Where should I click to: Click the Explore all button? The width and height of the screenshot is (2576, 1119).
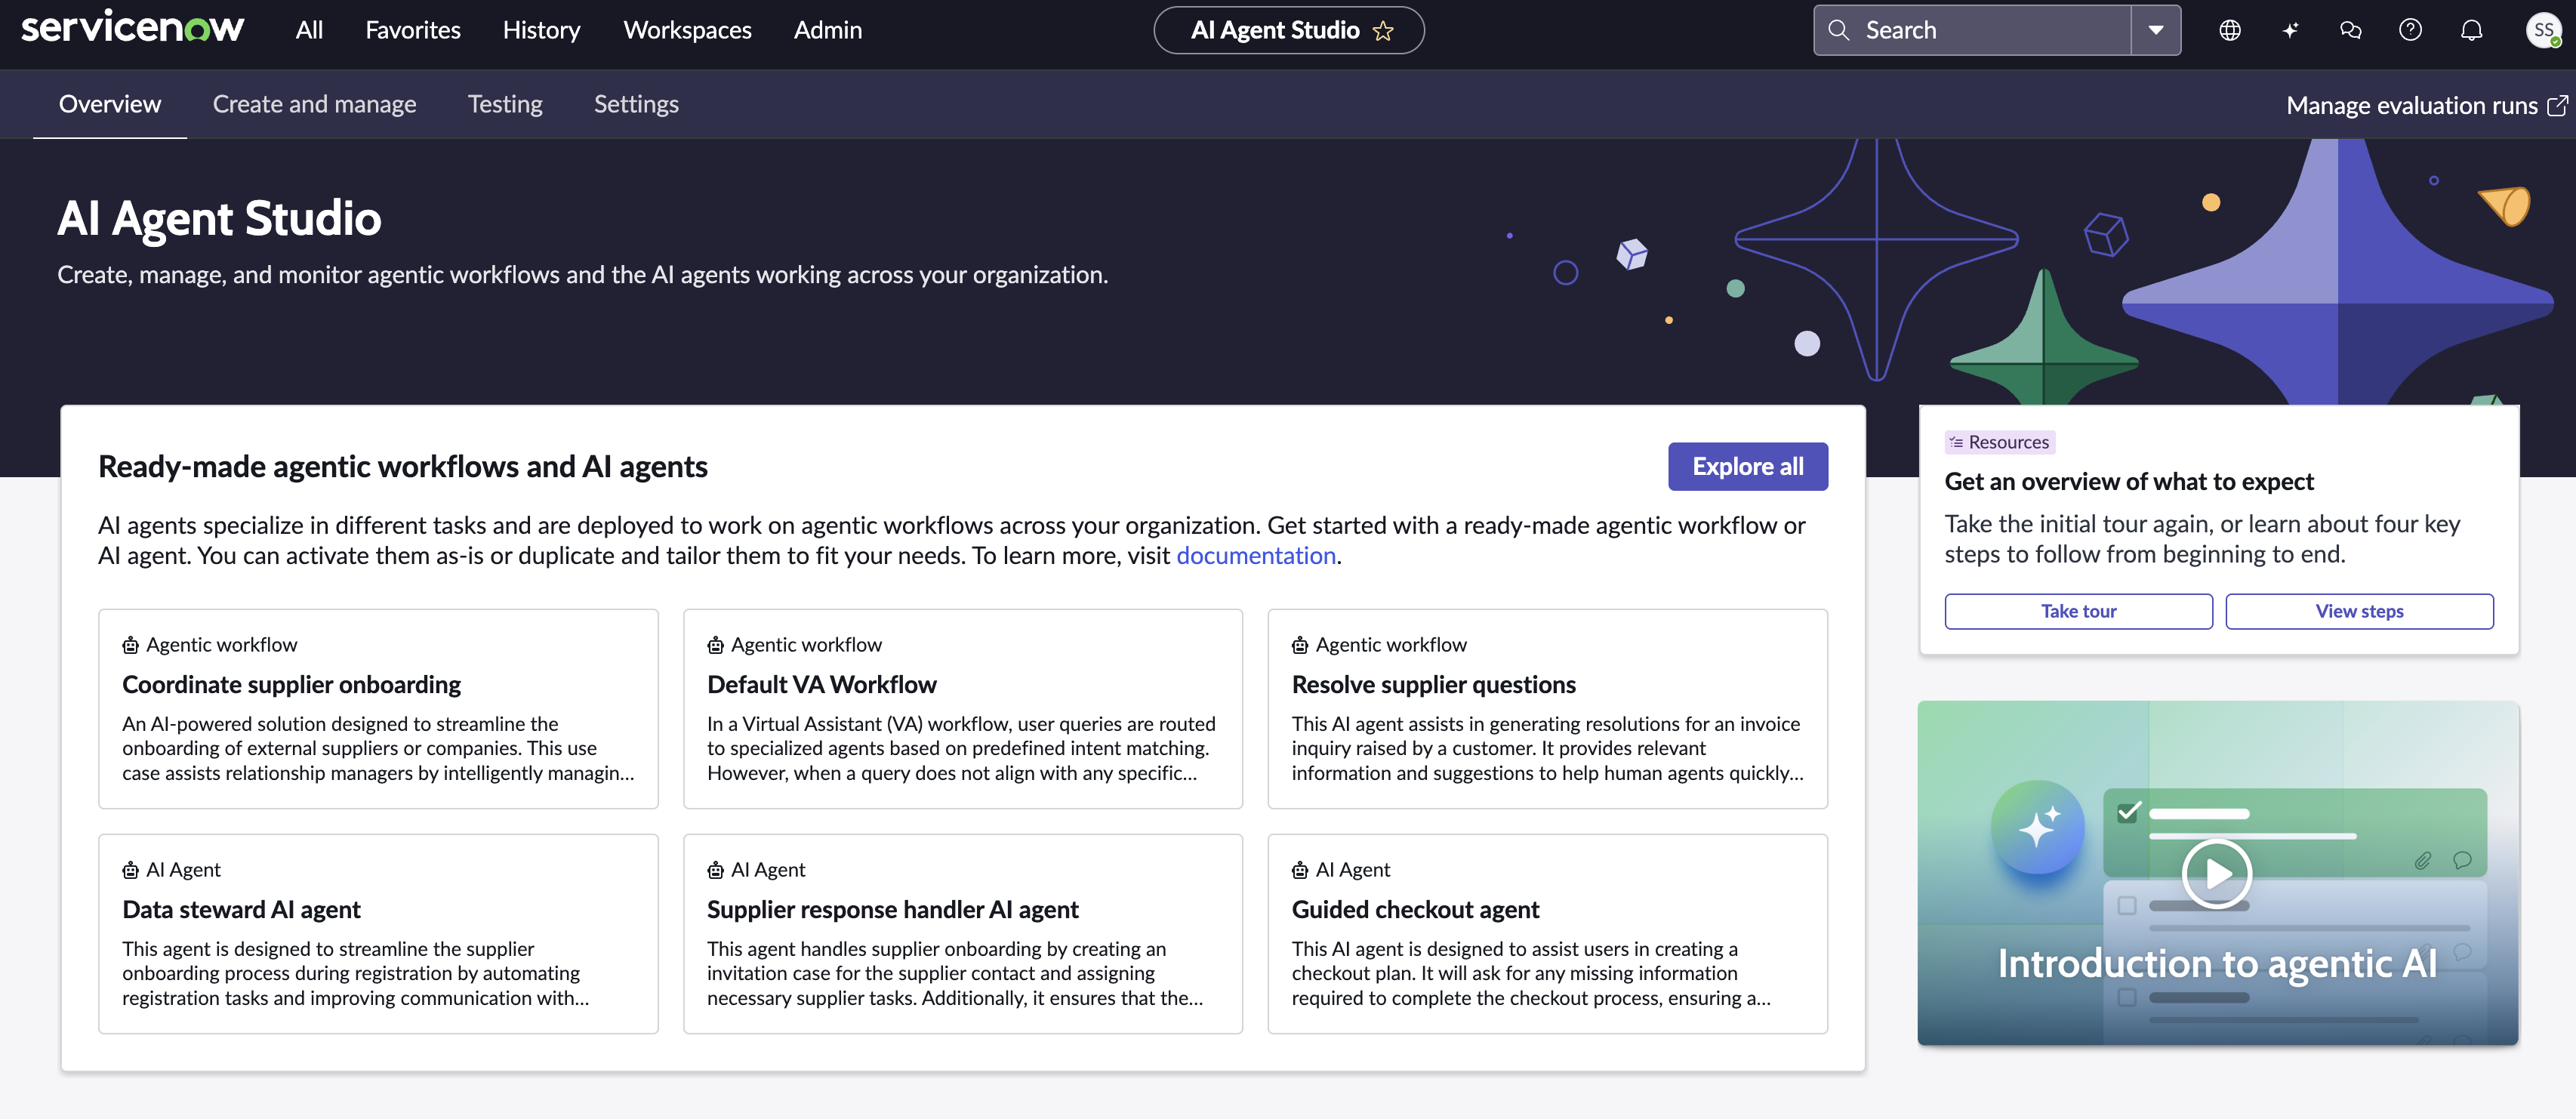pyautogui.click(x=1748, y=466)
